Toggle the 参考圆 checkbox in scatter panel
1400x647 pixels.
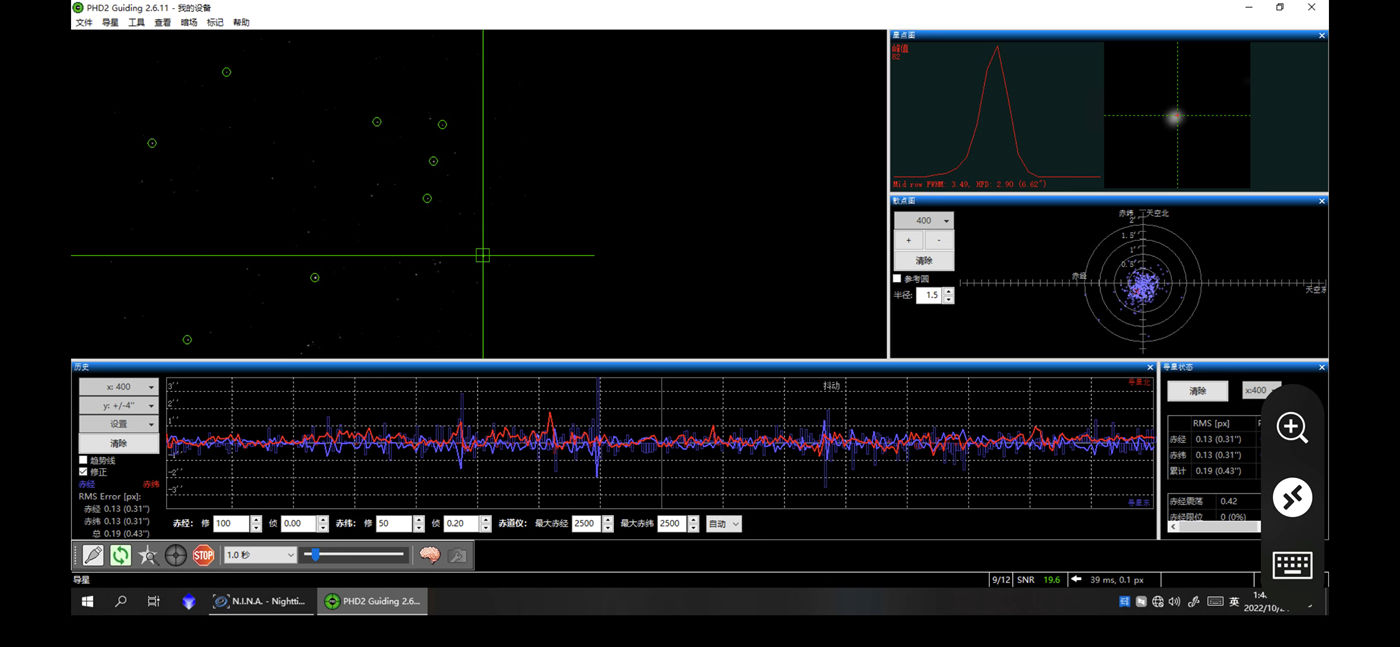coord(897,278)
